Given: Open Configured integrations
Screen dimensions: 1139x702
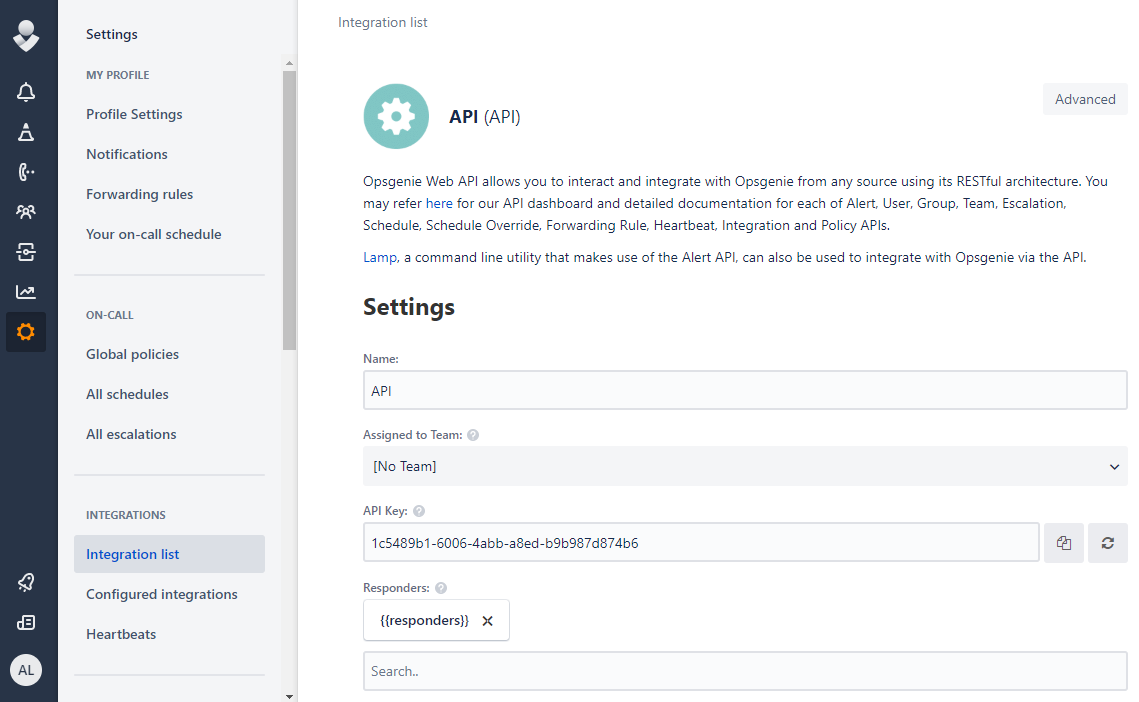Looking at the screenshot, I should click(162, 594).
